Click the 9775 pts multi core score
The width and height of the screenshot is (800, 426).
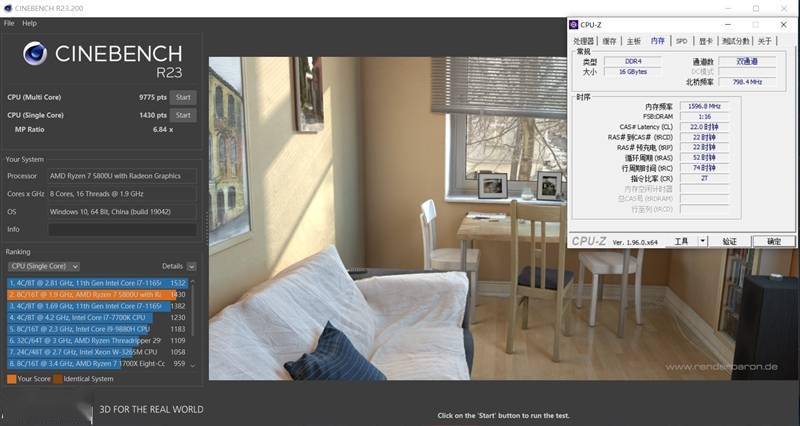point(153,97)
